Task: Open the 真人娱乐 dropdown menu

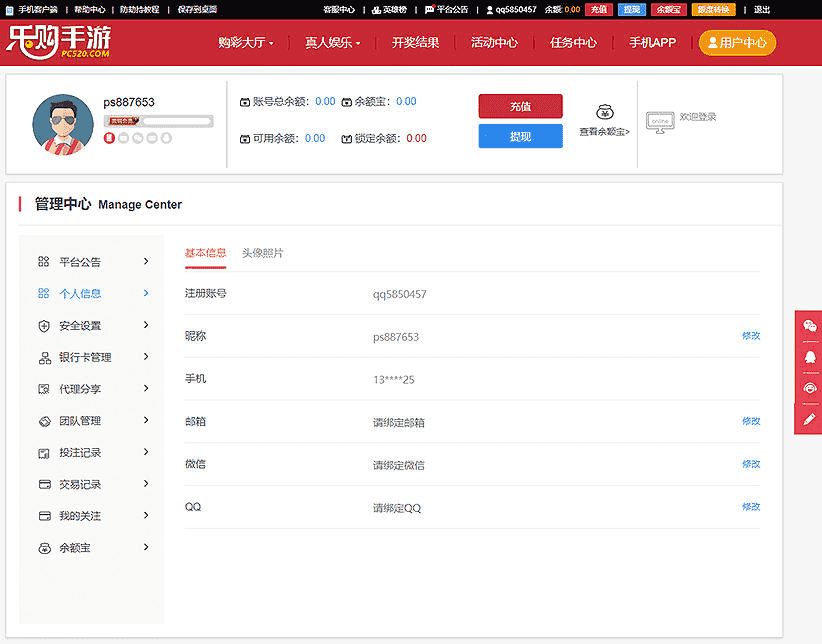Action: click(x=332, y=43)
